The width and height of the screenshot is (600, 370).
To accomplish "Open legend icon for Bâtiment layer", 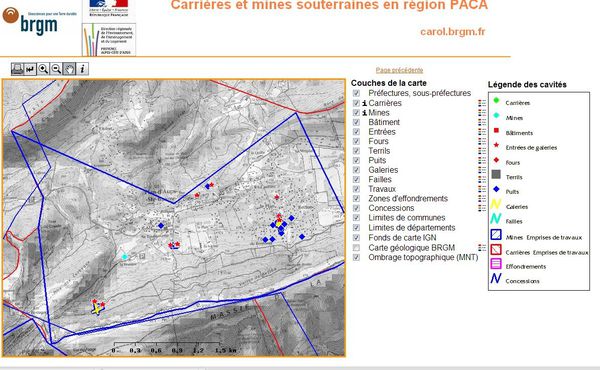I will click(x=482, y=122).
